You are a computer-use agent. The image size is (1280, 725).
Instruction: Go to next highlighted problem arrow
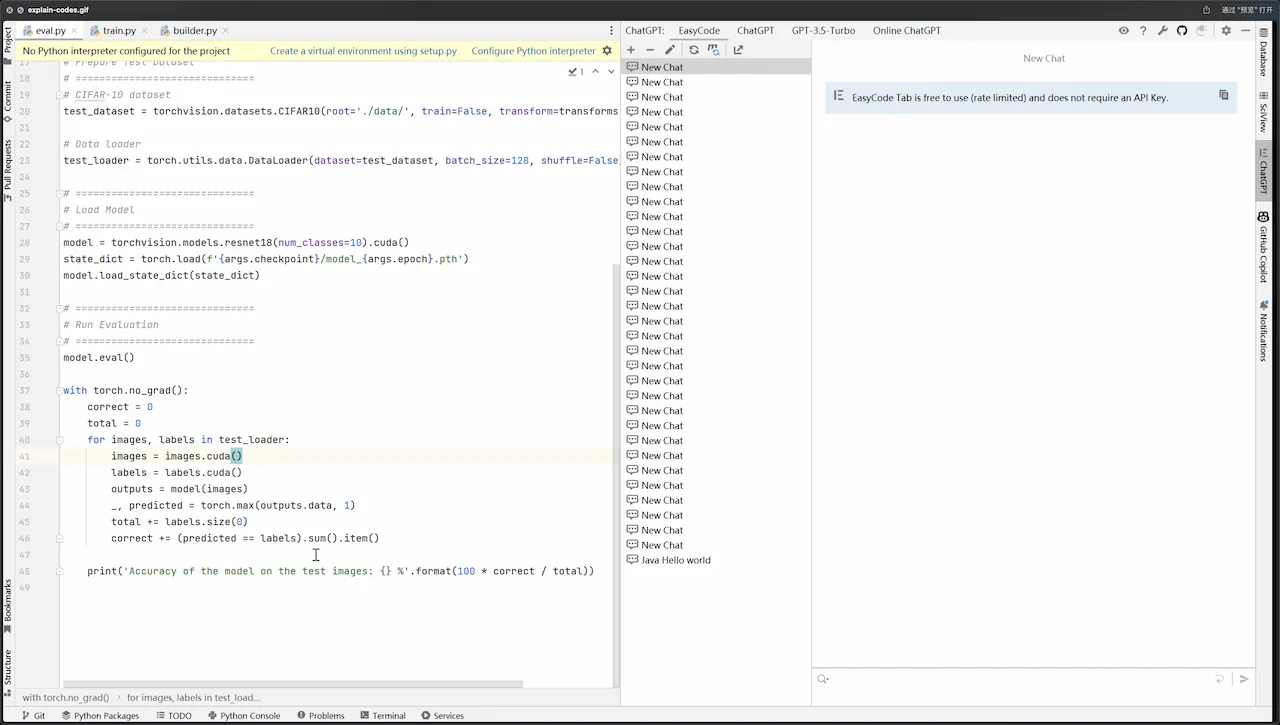point(611,71)
